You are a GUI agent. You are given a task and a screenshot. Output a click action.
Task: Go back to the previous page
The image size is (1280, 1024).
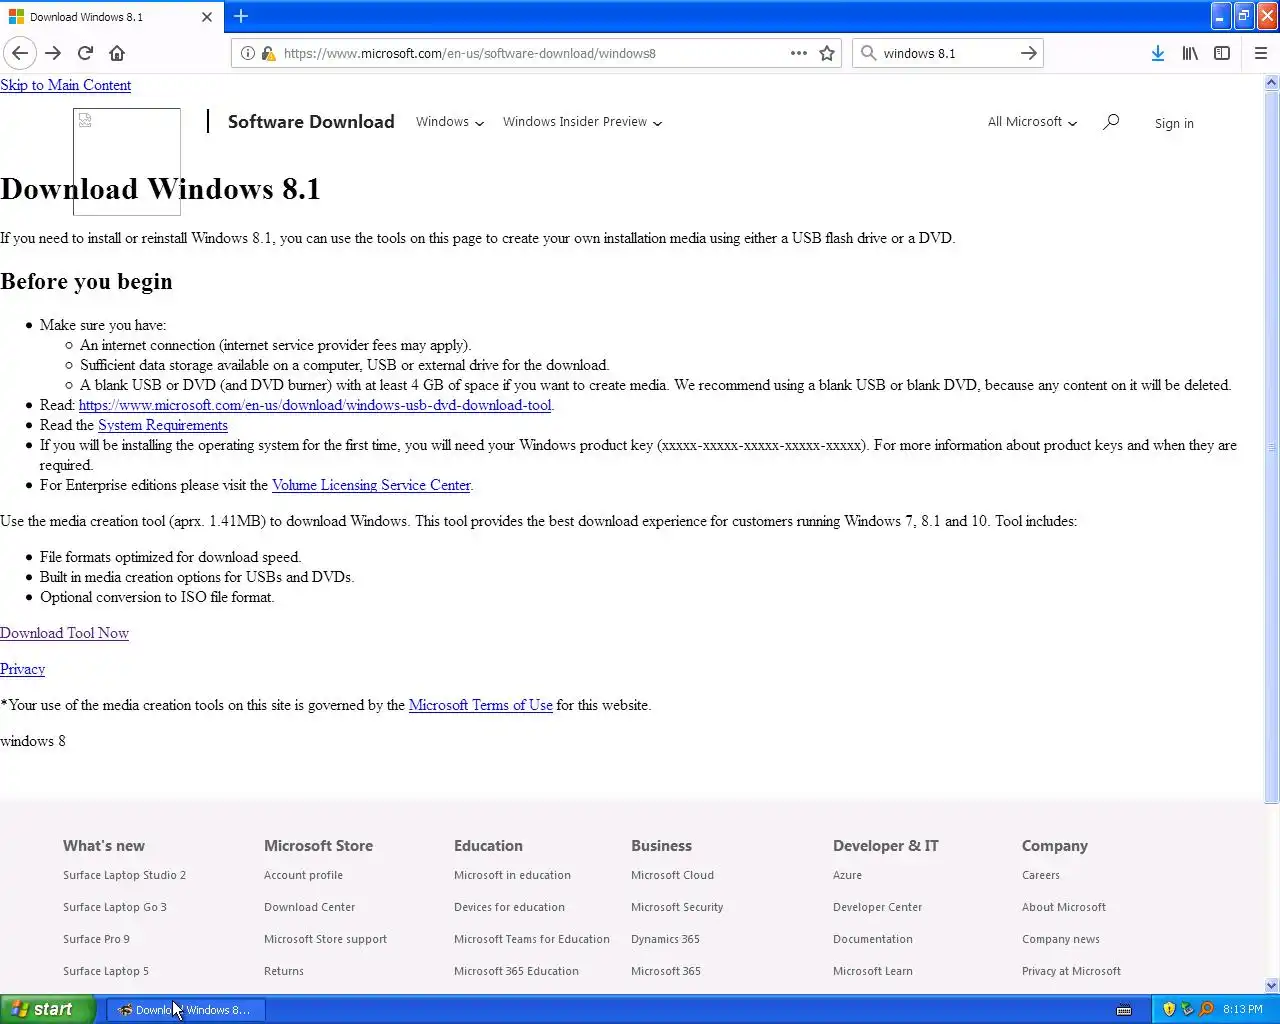[20, 53]
